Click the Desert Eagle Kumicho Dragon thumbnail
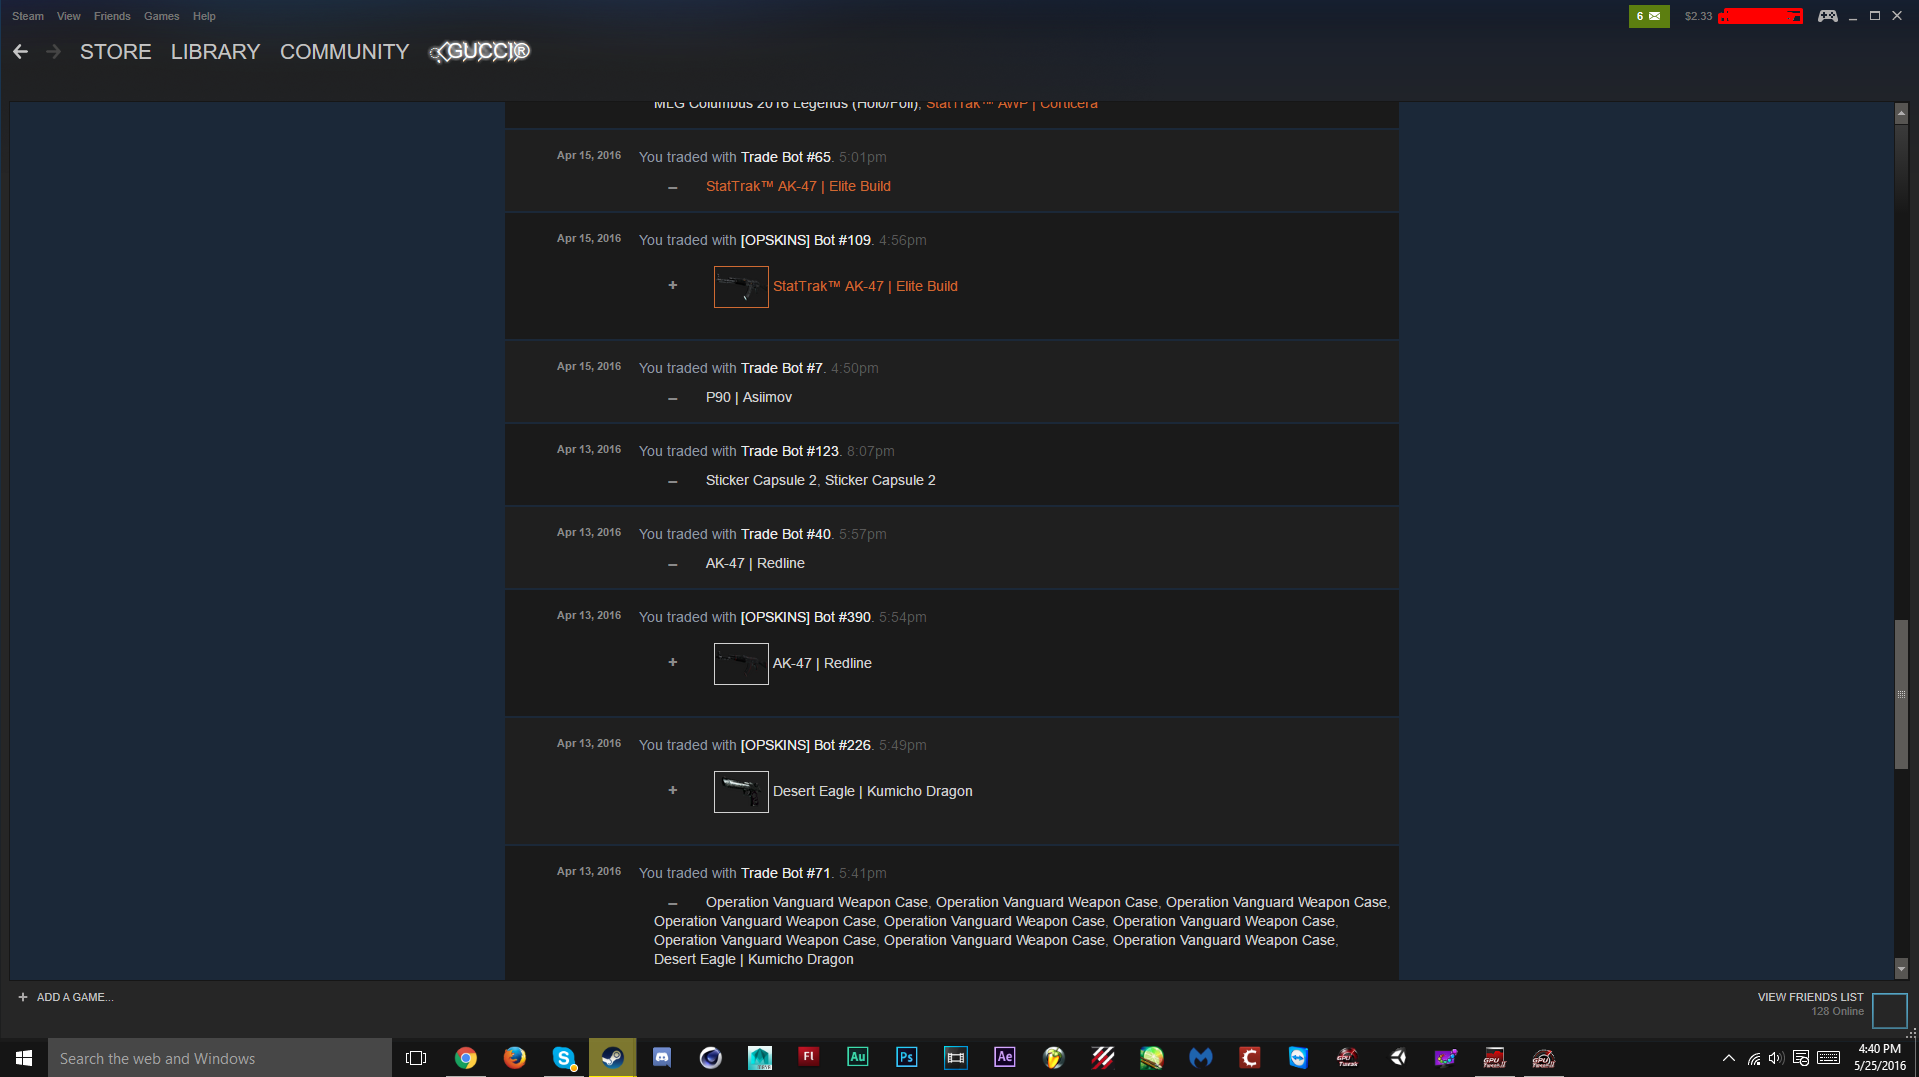 pyautogui.click(x=741, y=792)
